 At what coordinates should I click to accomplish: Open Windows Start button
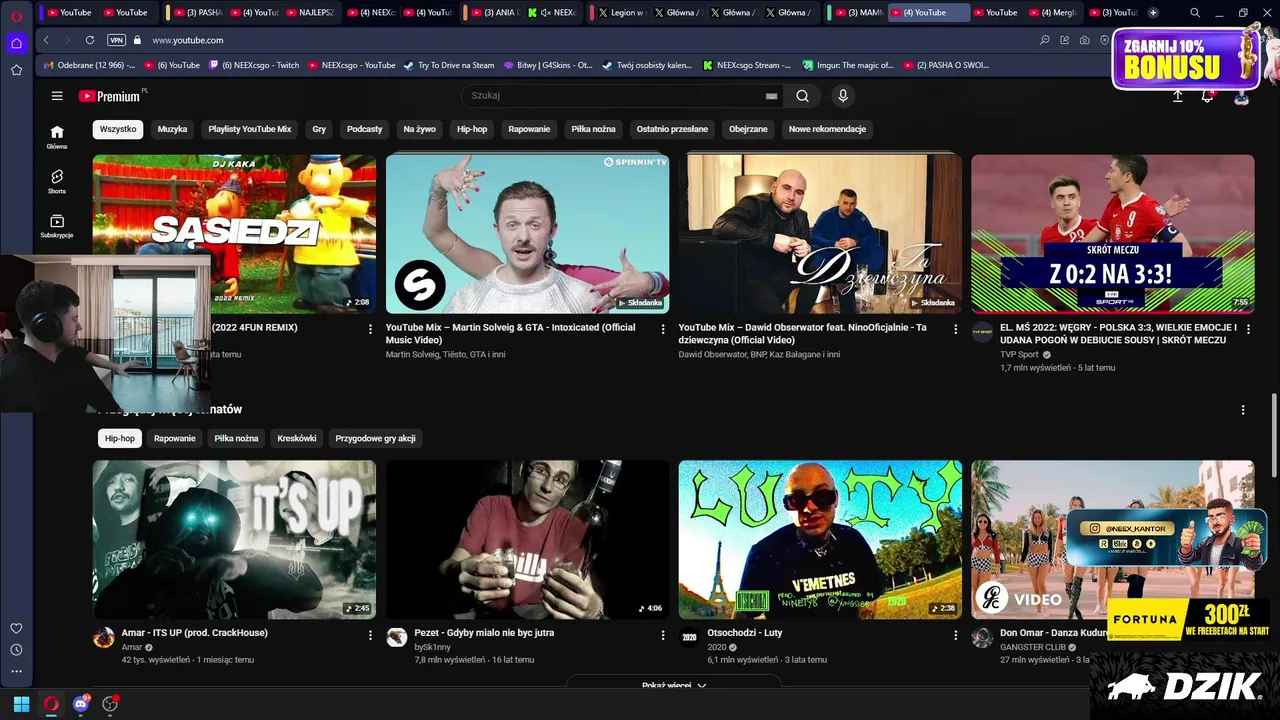(x=21, y=704)
